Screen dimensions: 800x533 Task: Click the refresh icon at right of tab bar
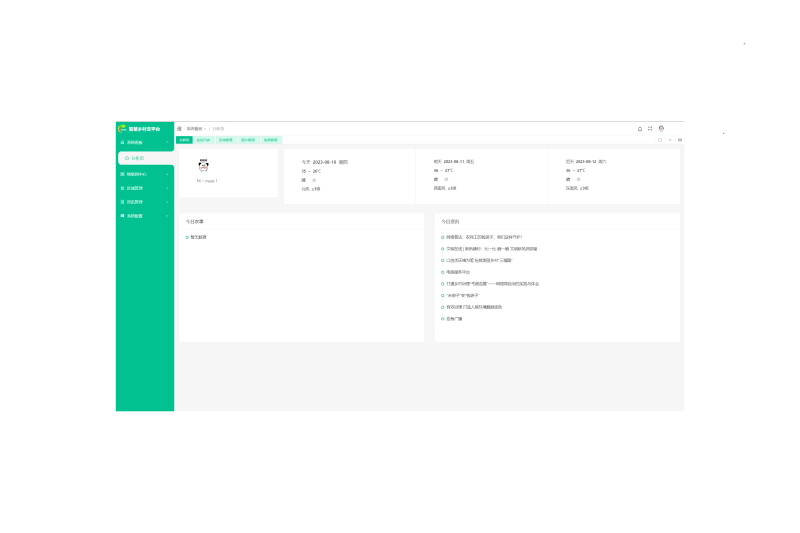[660, 140]
